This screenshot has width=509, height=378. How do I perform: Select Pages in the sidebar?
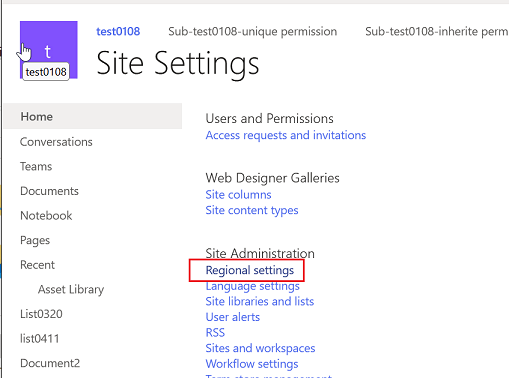pyautogui.click(x=35, y=240)
